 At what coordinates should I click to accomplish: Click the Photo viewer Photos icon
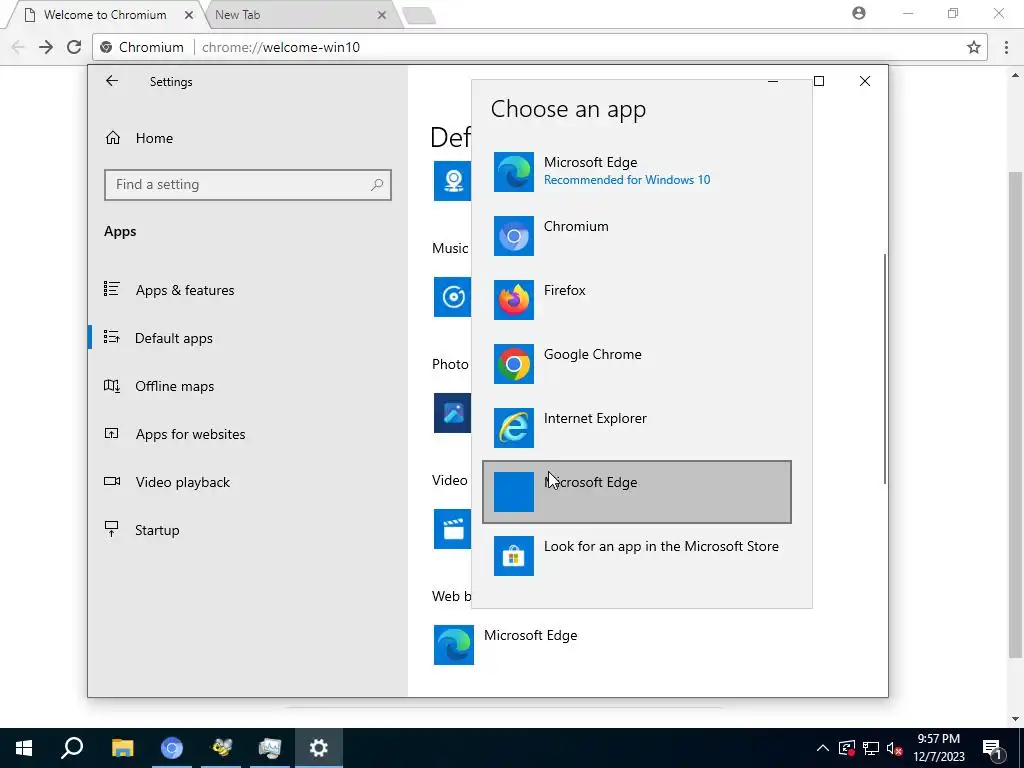point(453,413)
